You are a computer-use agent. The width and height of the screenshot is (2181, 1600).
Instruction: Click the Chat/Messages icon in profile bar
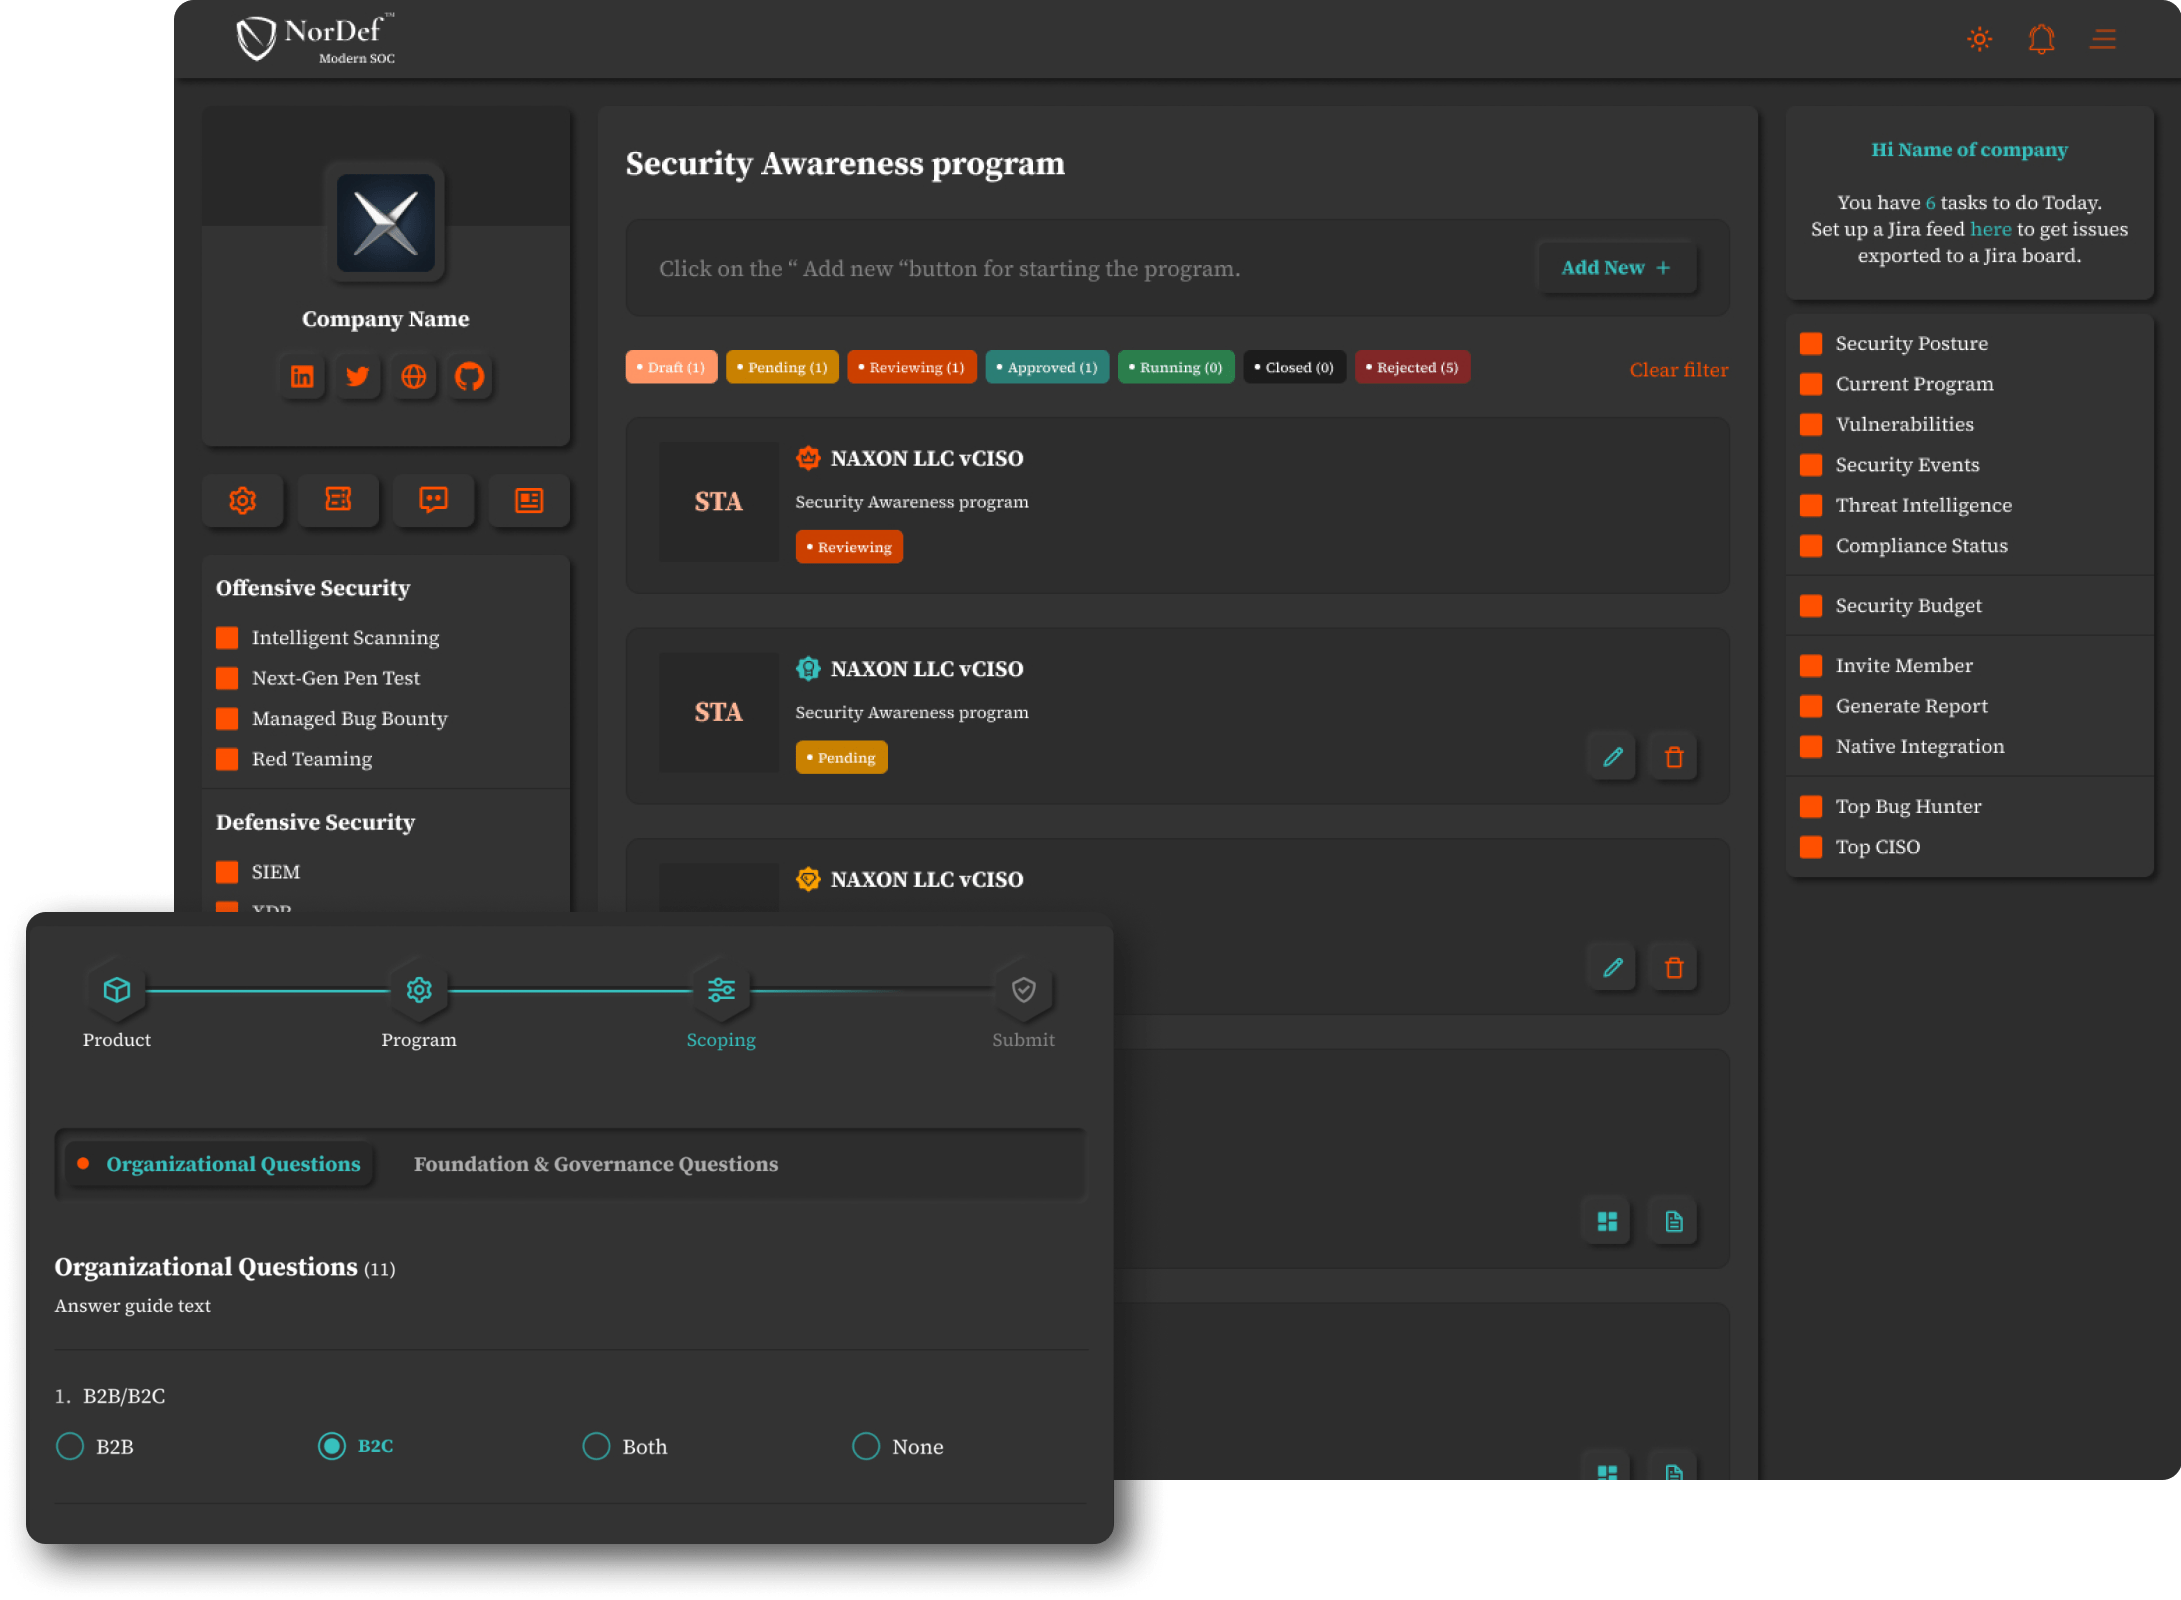coord(433,499)
